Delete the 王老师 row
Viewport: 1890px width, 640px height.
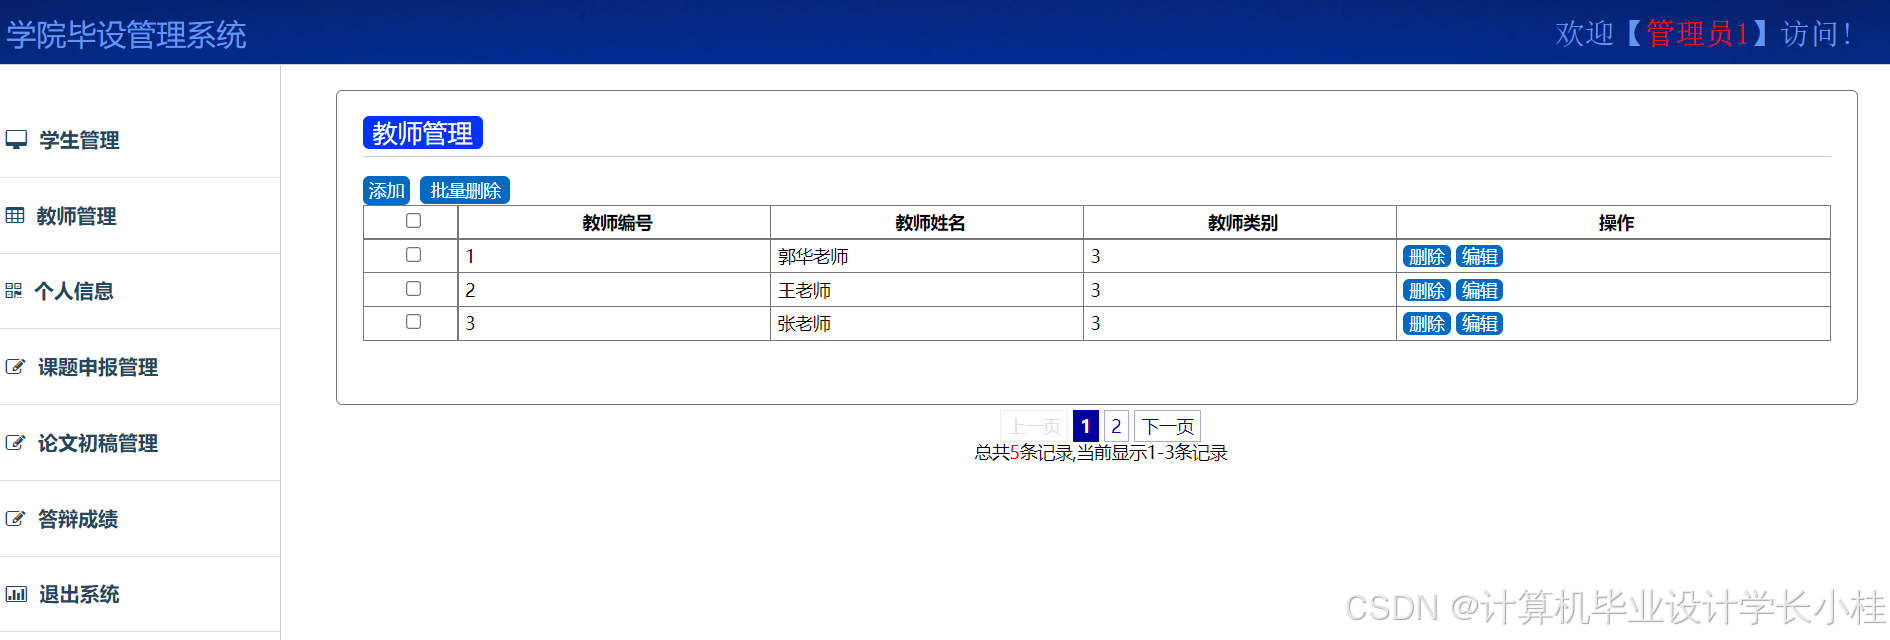(x=1427, y=291)
